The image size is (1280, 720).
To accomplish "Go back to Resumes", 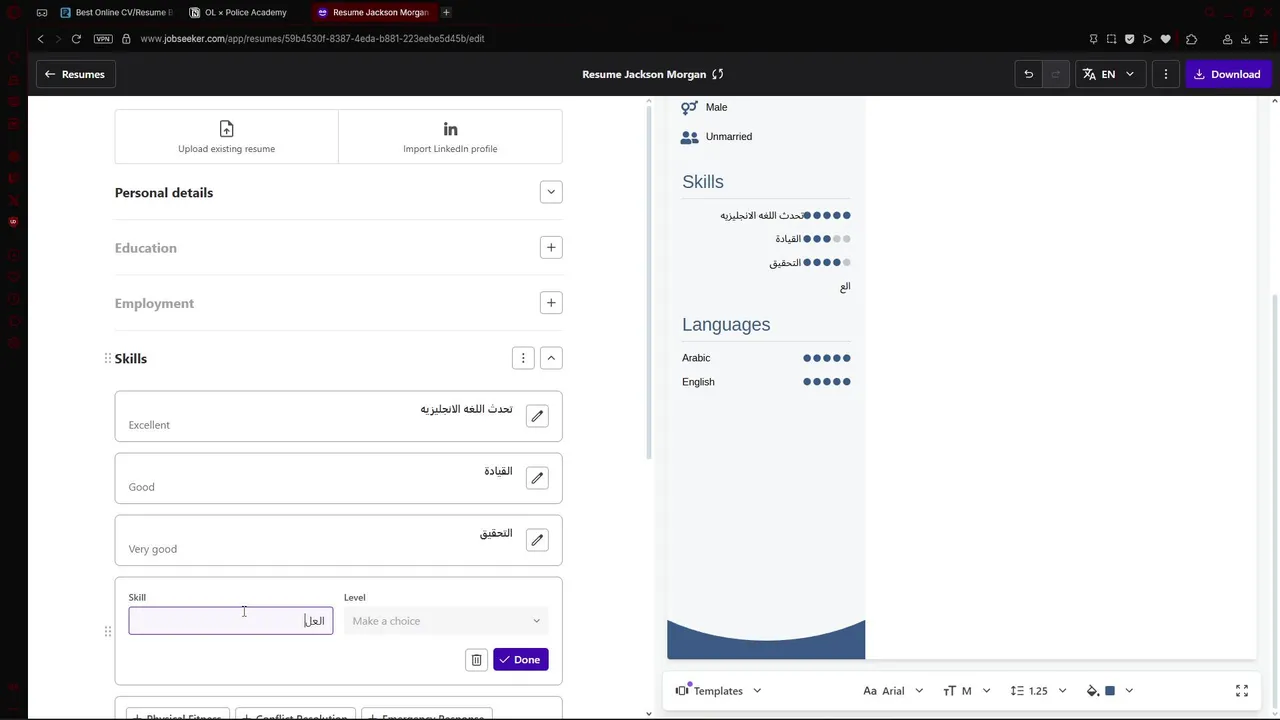I will pyautogui.click(x=74, y=74).
